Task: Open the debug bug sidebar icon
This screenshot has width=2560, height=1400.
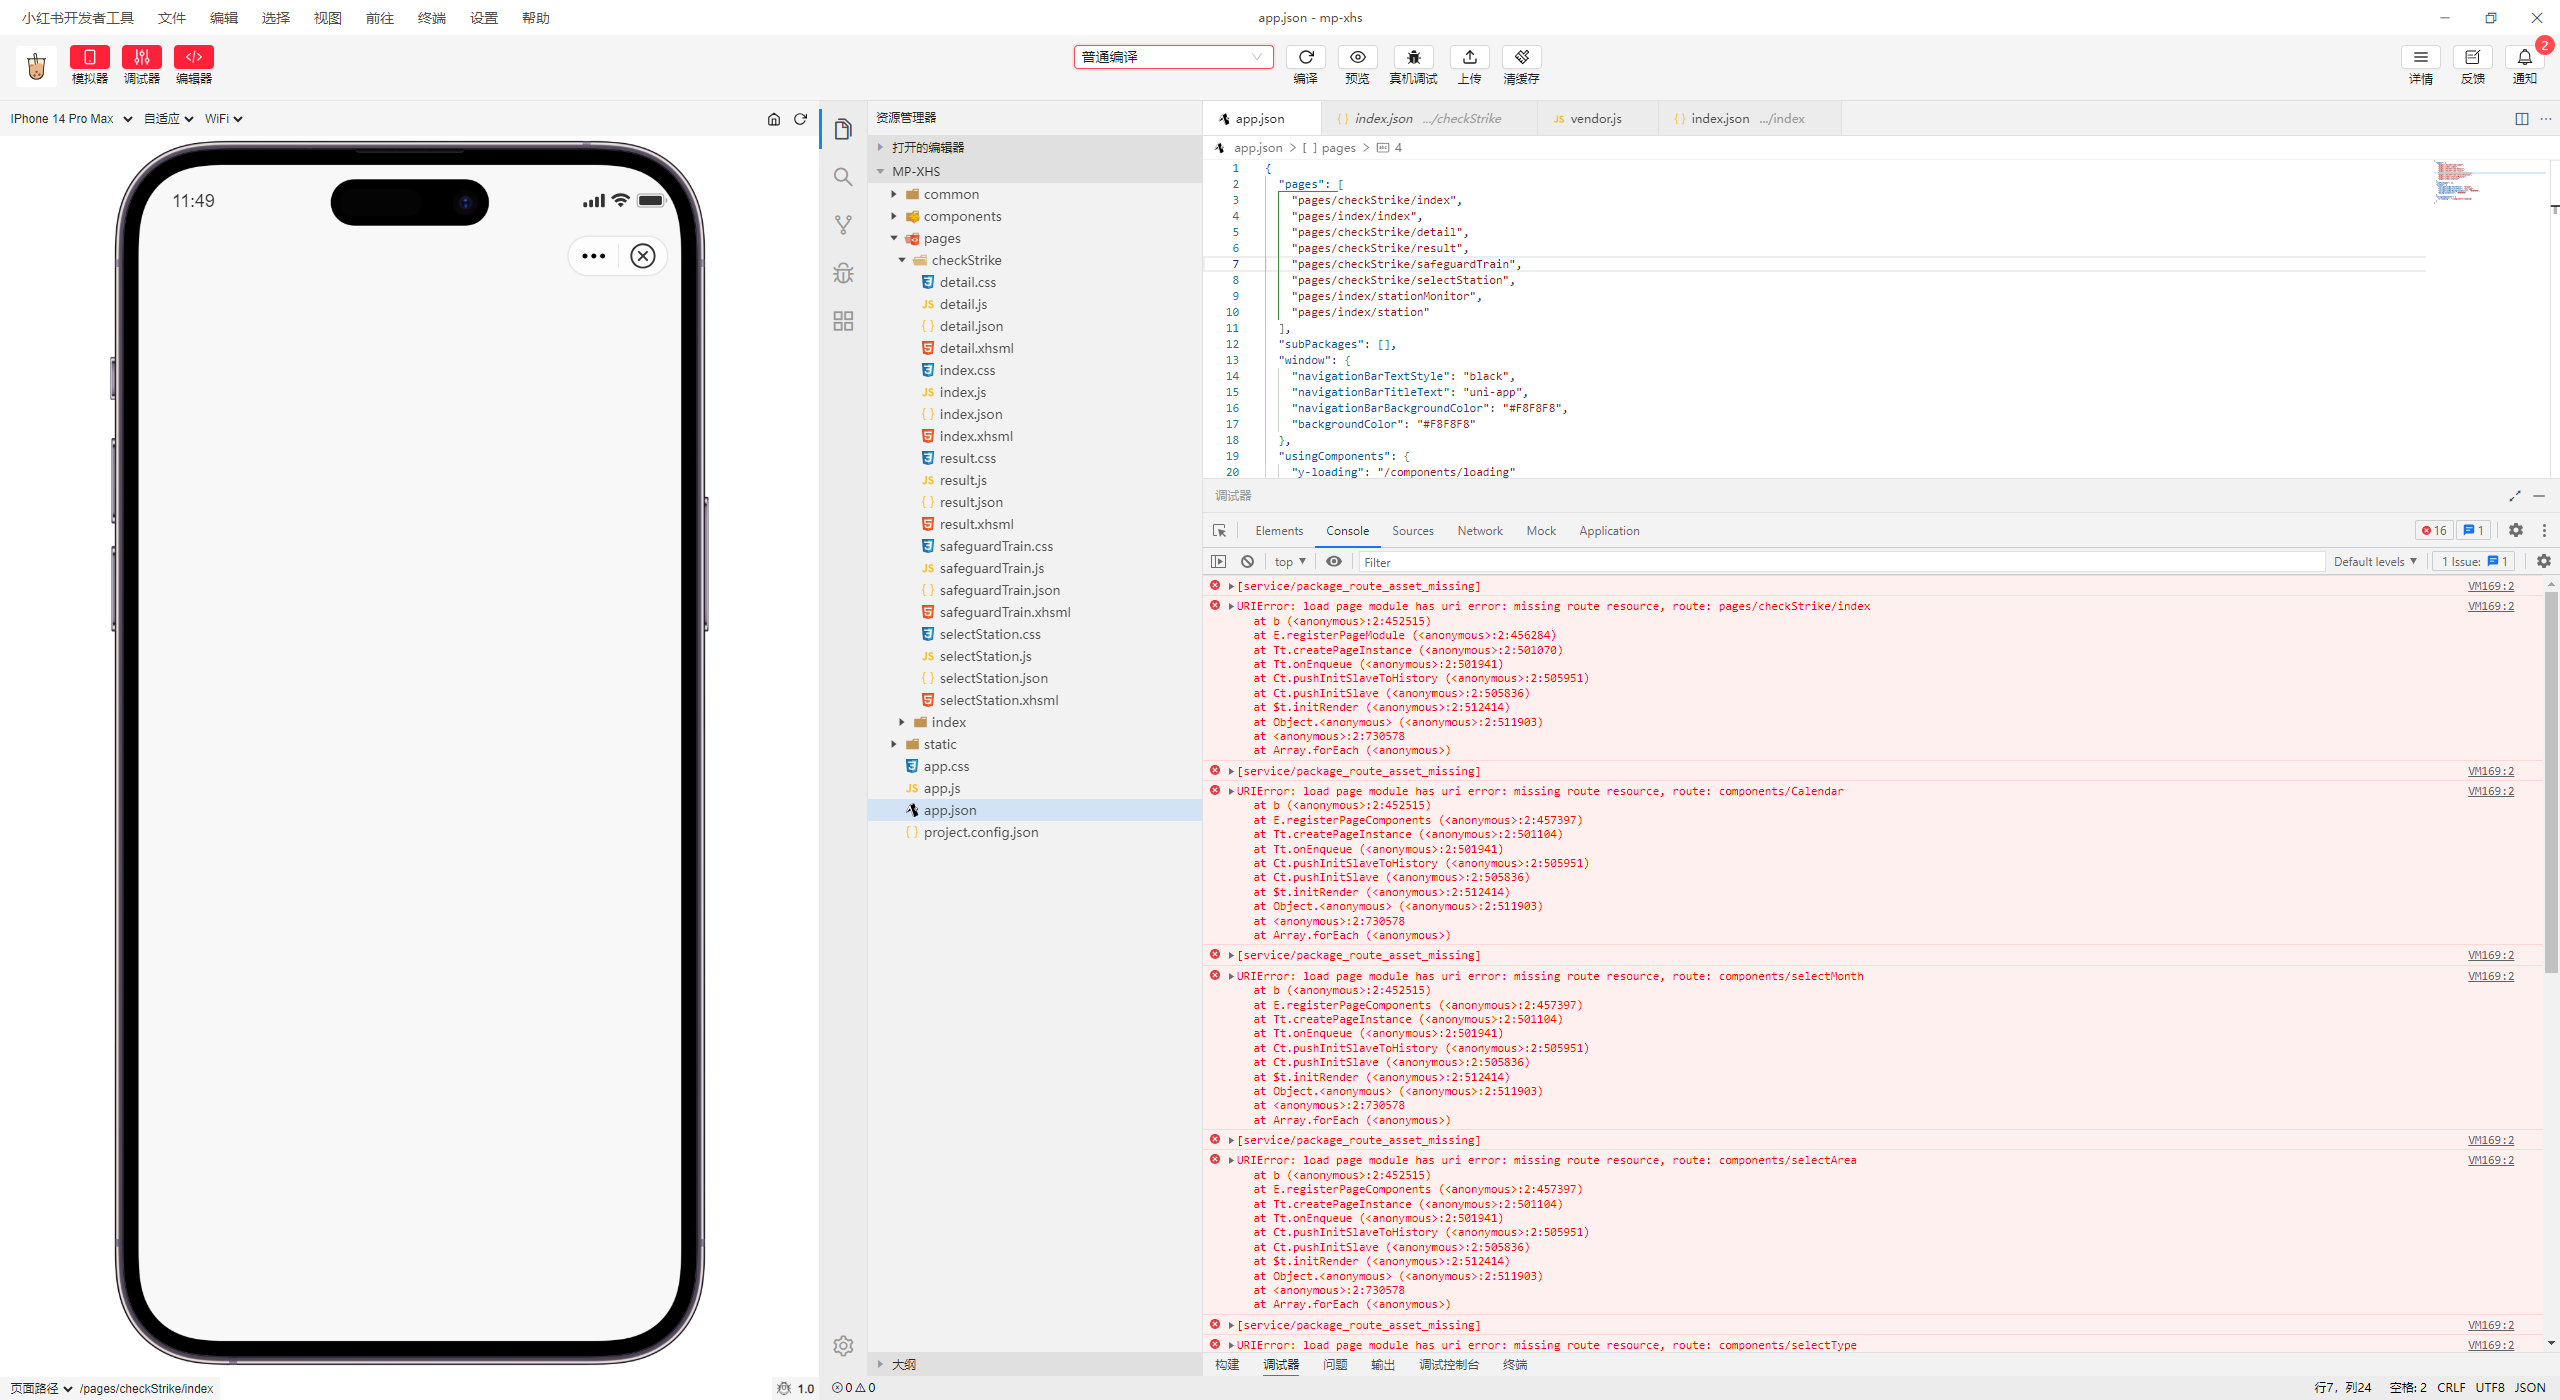Action: pyautogui.click(x=843, y=273)
